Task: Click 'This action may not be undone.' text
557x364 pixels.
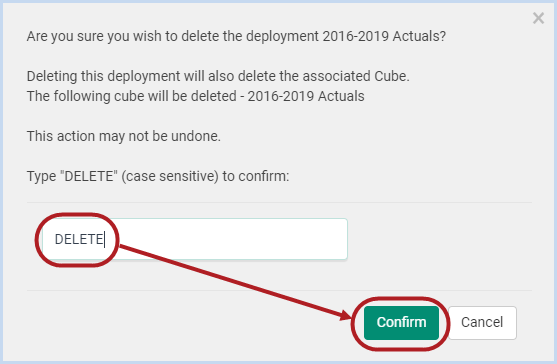Action: tap(124, 136)
